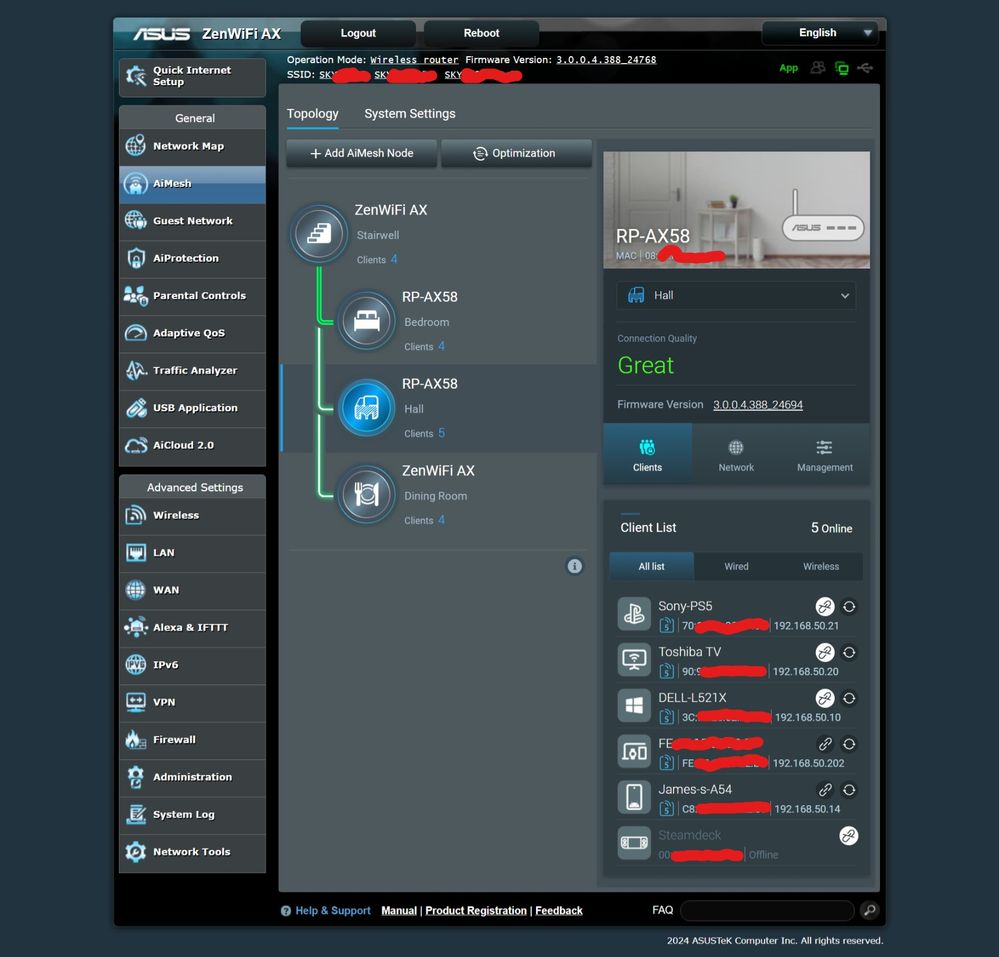Select the Dining Room ZenWiFi AX node icon

pyautogui.click(x=366, y=494)
